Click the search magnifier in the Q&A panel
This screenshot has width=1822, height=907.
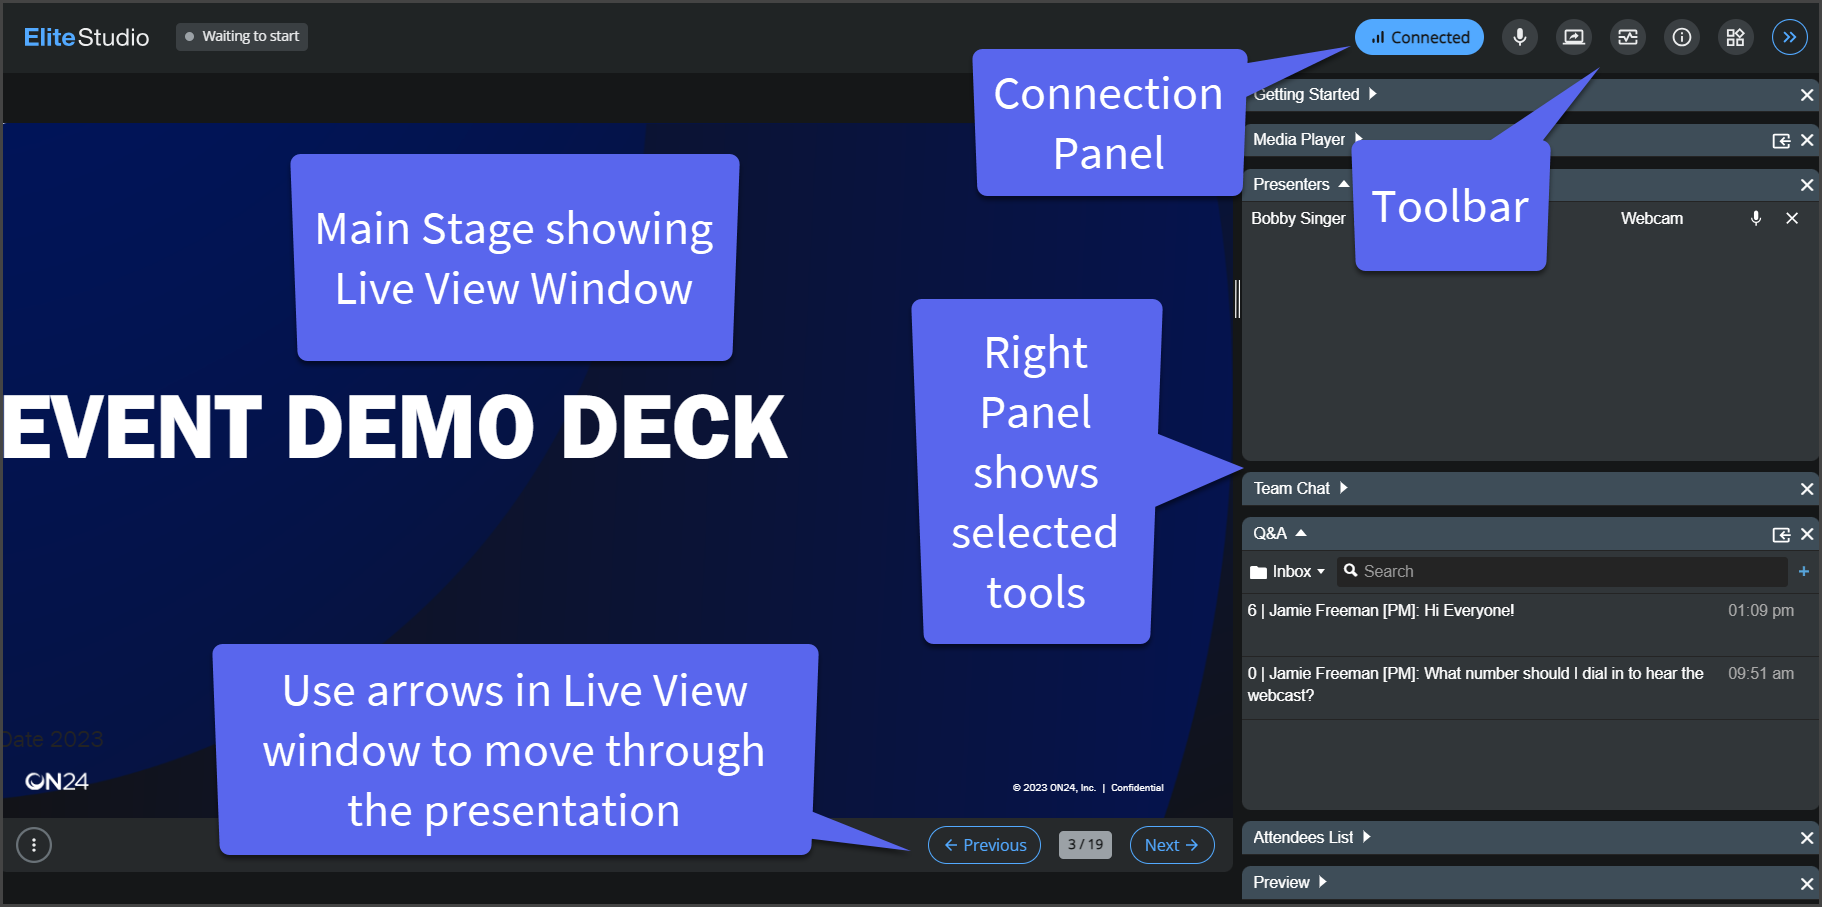(1351, 571)
